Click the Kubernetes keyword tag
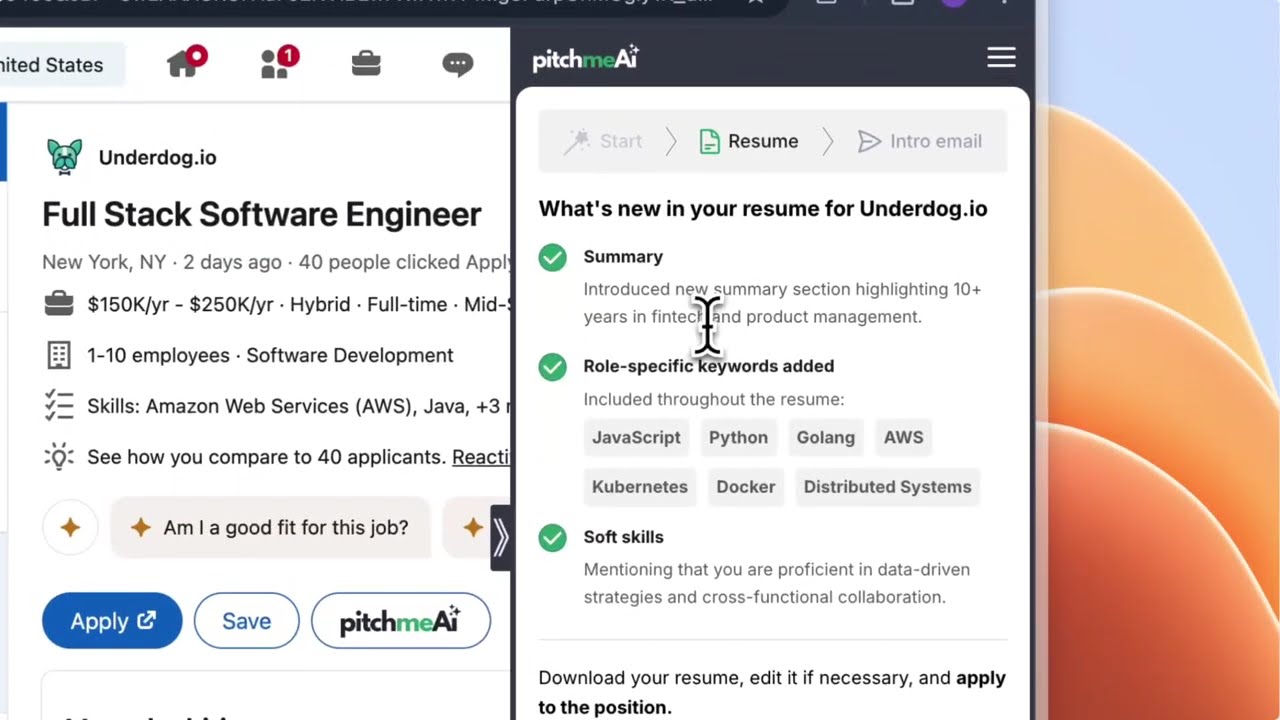 pyautogui.click(x=640, y=487)
